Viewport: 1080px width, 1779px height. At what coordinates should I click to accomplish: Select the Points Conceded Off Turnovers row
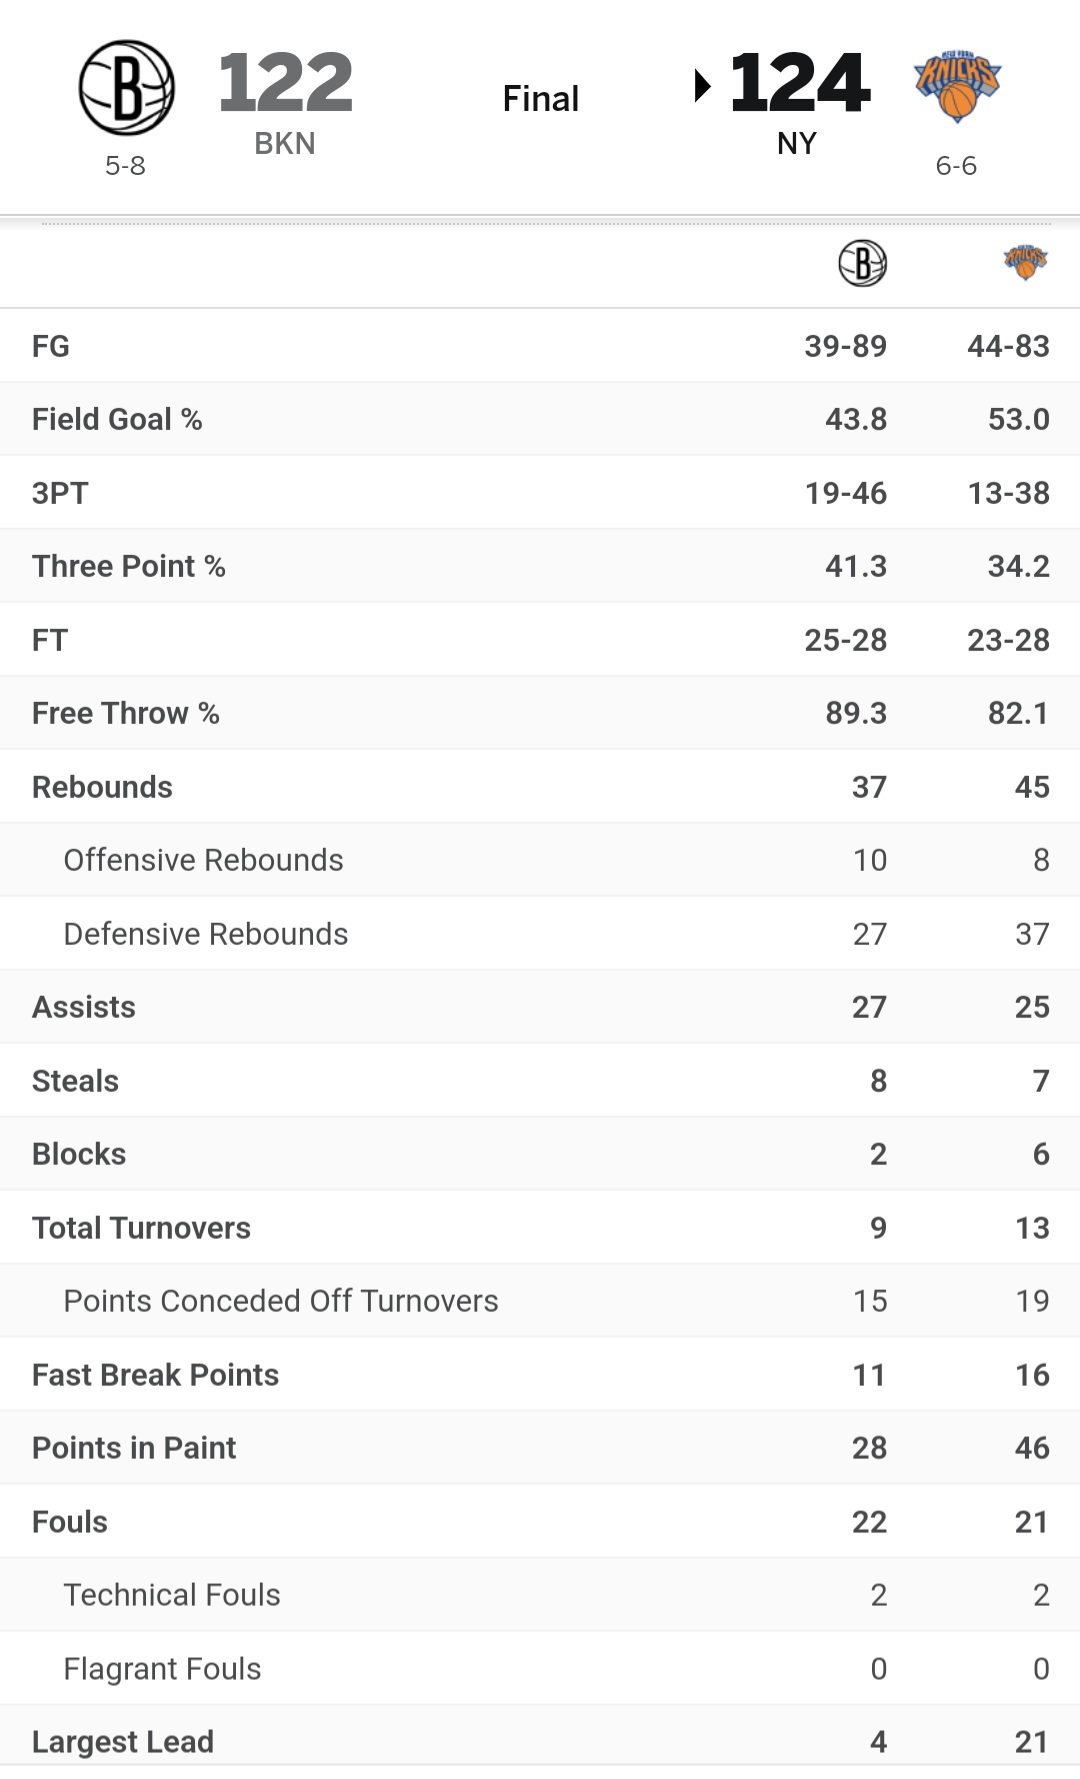click(x=540, y=1301)
